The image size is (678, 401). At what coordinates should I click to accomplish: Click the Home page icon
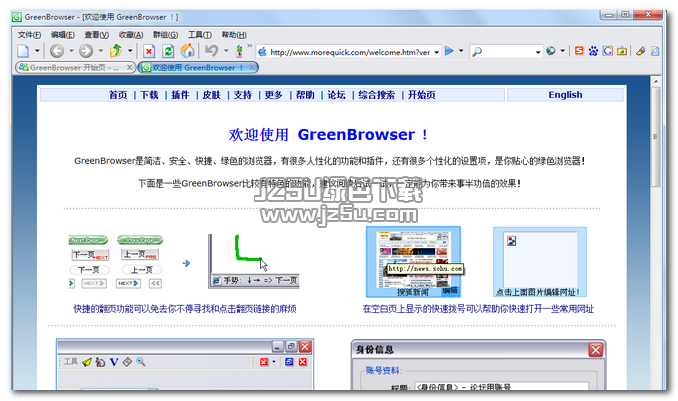coord(187,51)
